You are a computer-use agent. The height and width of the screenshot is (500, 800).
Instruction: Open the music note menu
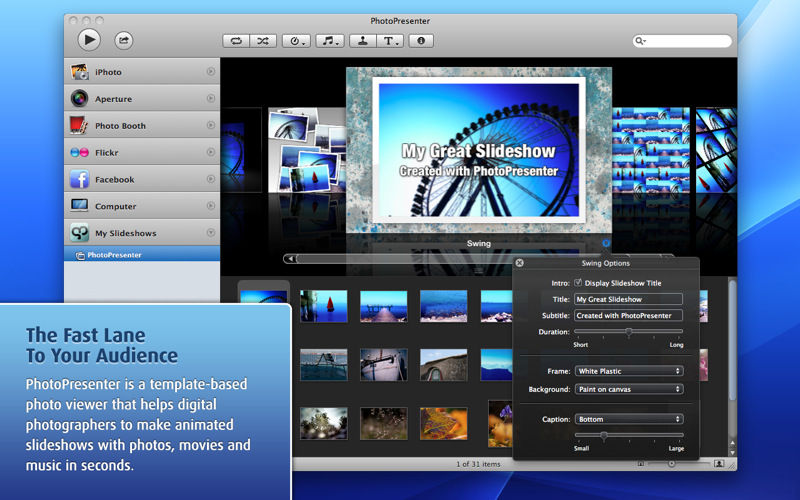point(330,41)
